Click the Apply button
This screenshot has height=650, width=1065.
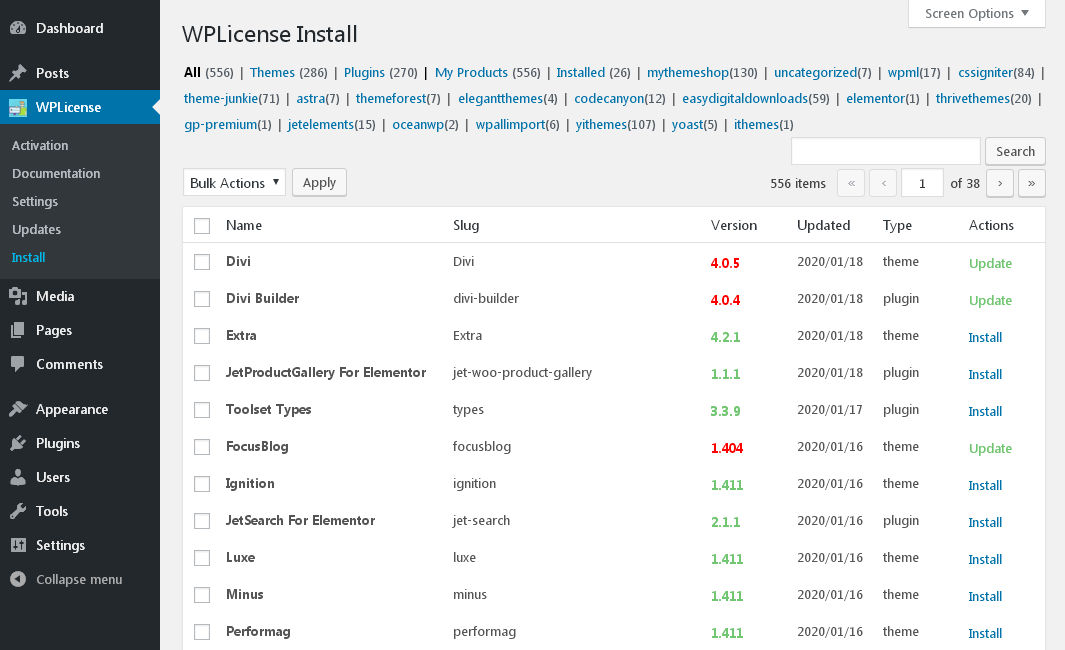click(x=319, y=183)
